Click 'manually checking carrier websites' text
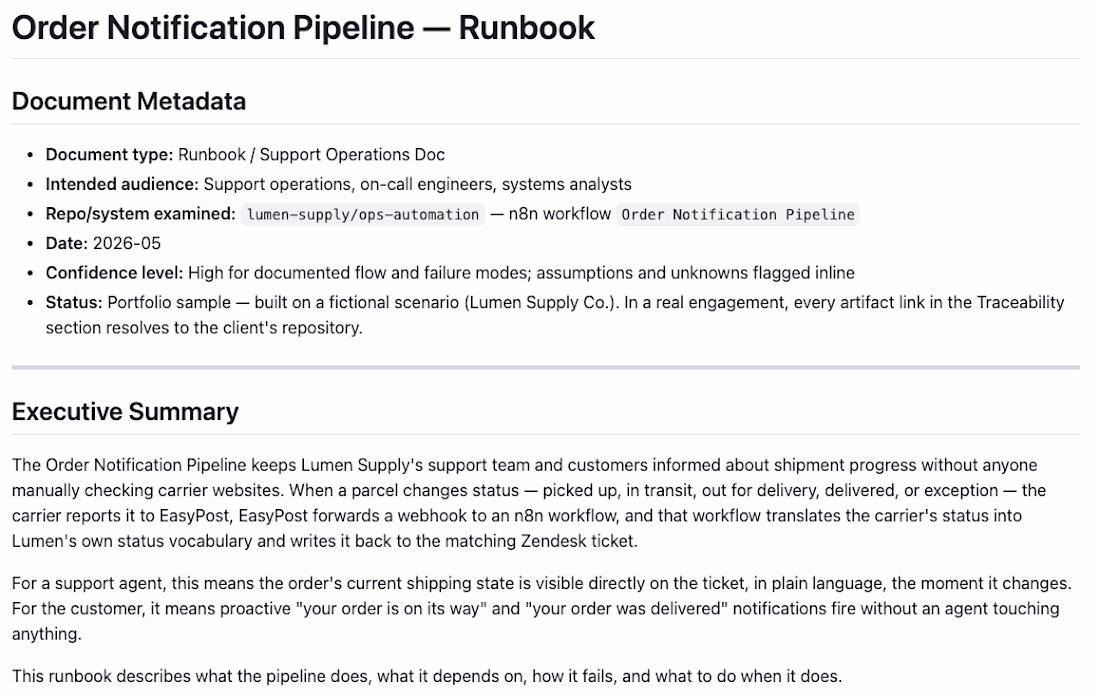 coord(148,490)
